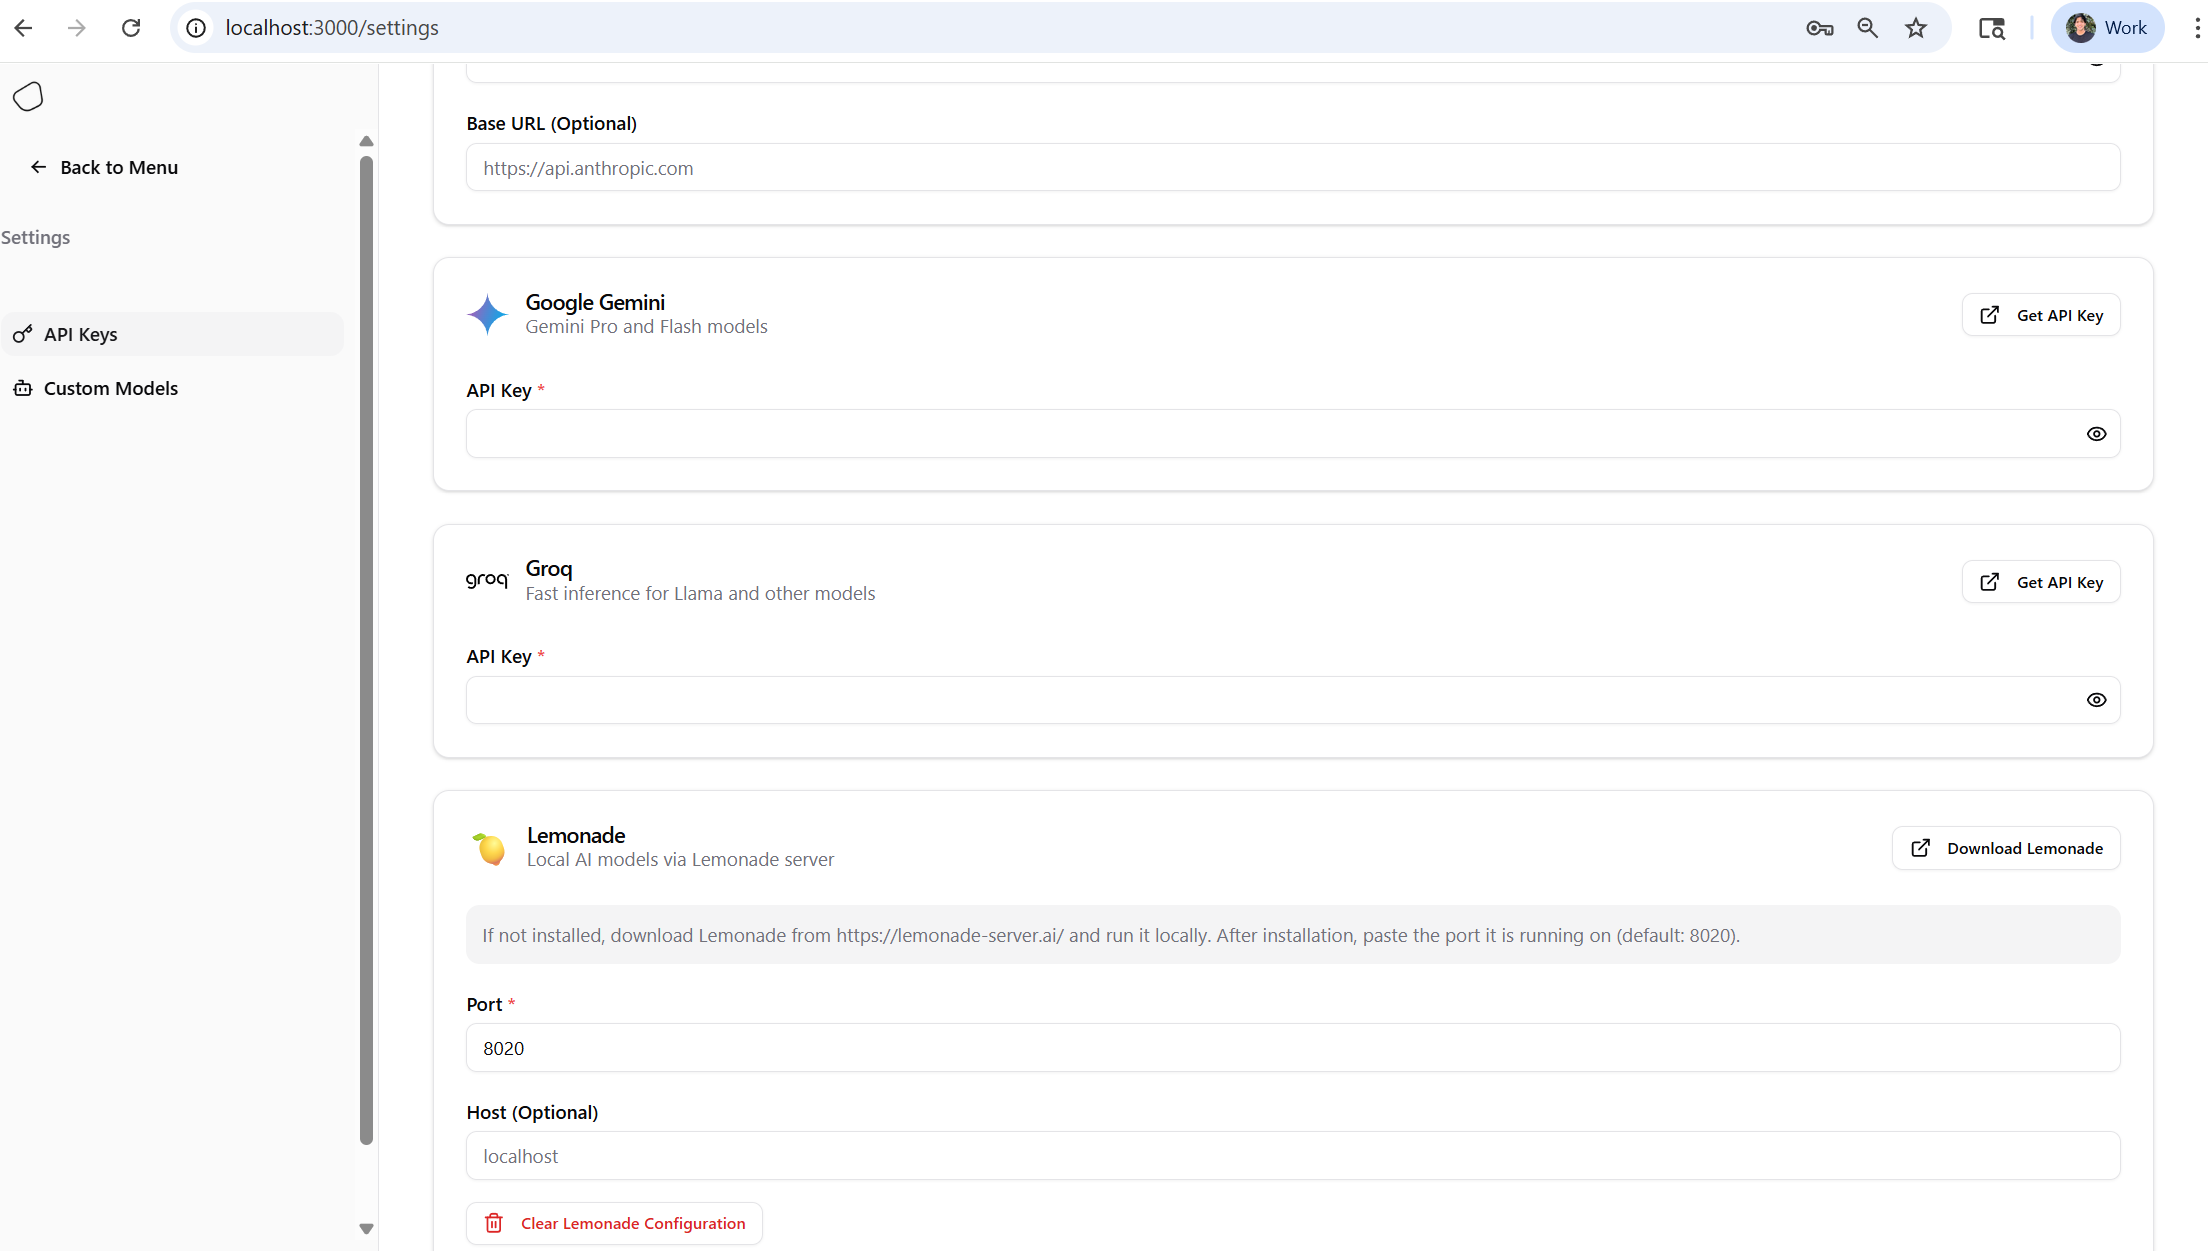This screenshot has width=2208, height=1251.
Task: Click the Lemonade lemon icon
Action: pos(491,847)
